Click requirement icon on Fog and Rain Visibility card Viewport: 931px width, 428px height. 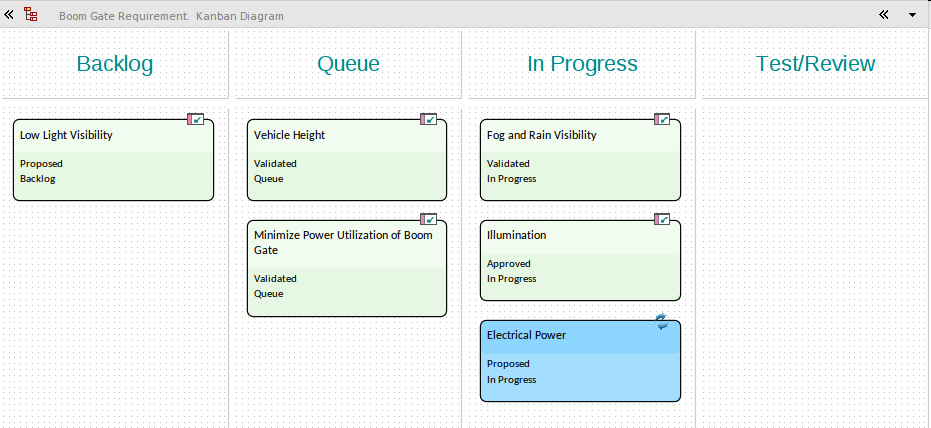point(662,119)
